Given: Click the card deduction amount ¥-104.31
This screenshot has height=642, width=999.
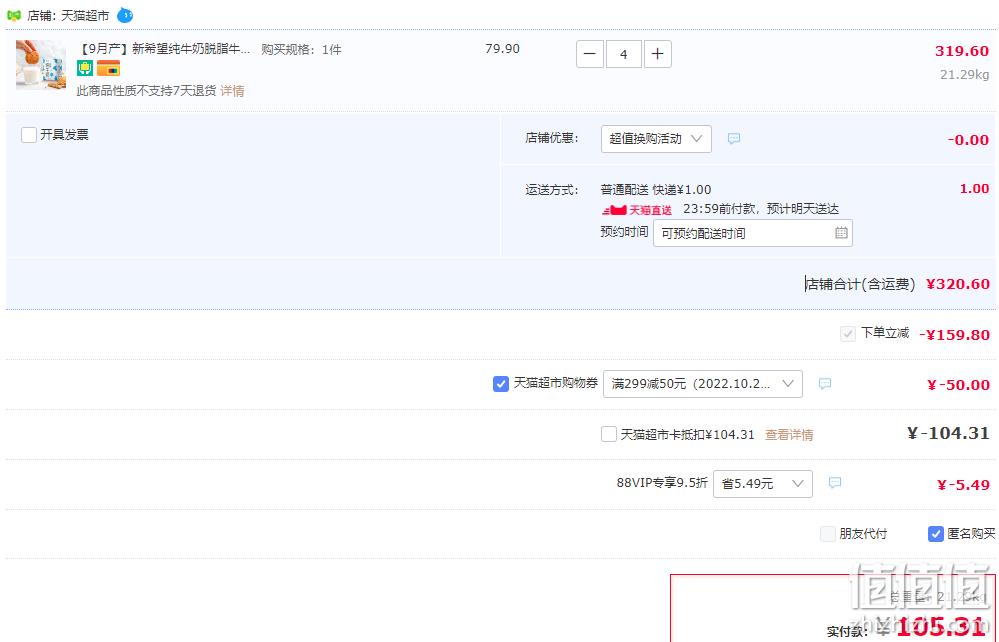Looking at the screenshot, I should coord(948,433).
